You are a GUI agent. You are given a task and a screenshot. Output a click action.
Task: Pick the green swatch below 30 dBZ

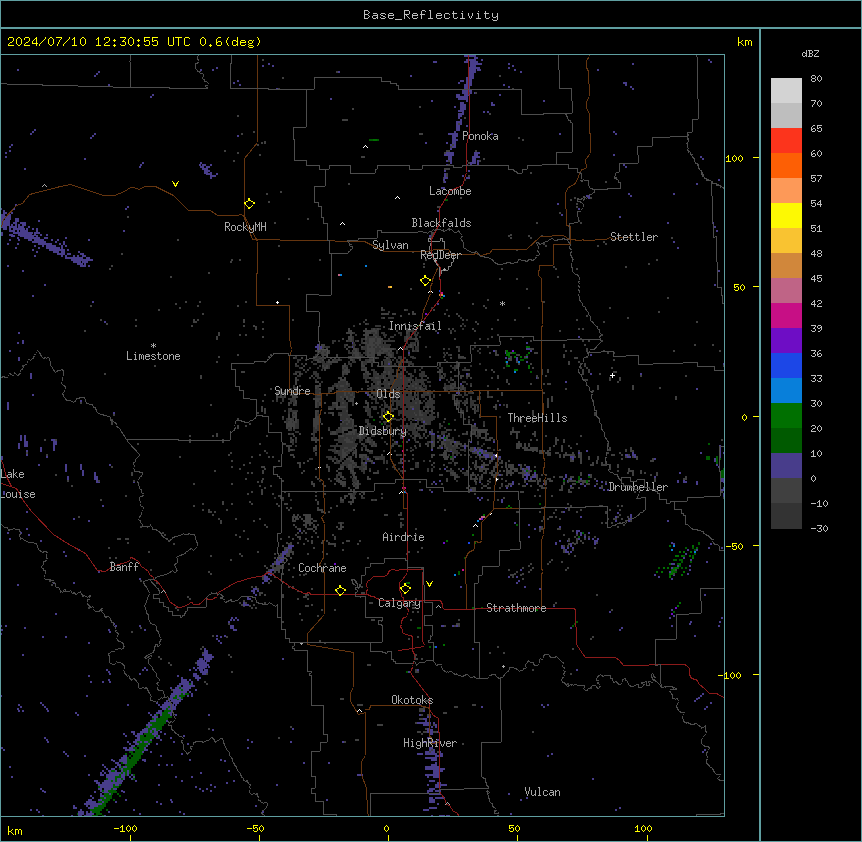pyautogui.click(x=786, y=416)
